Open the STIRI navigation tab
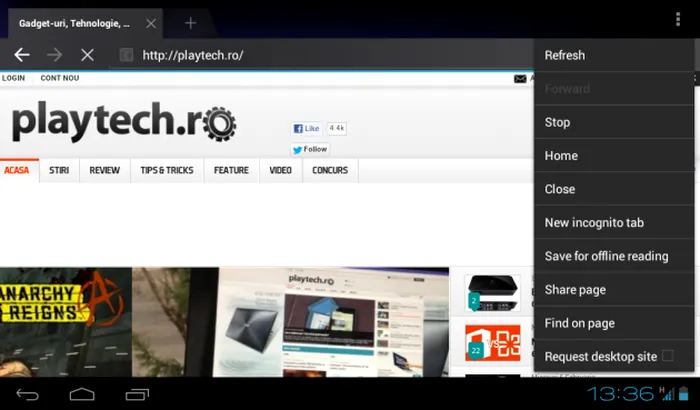Screen dimensions: 700x410 pos(59,170)
